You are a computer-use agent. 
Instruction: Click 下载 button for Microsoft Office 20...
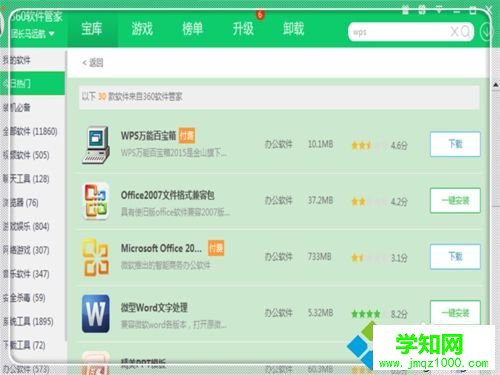coord(455,257)
